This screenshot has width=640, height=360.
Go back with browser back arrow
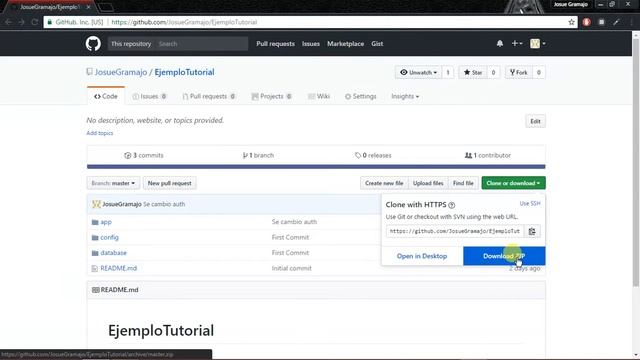8,22
